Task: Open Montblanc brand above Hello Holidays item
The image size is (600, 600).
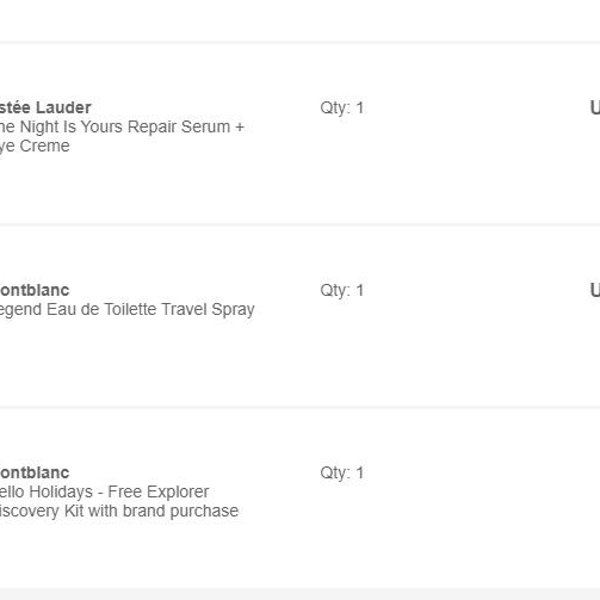Action: [34, 473]
